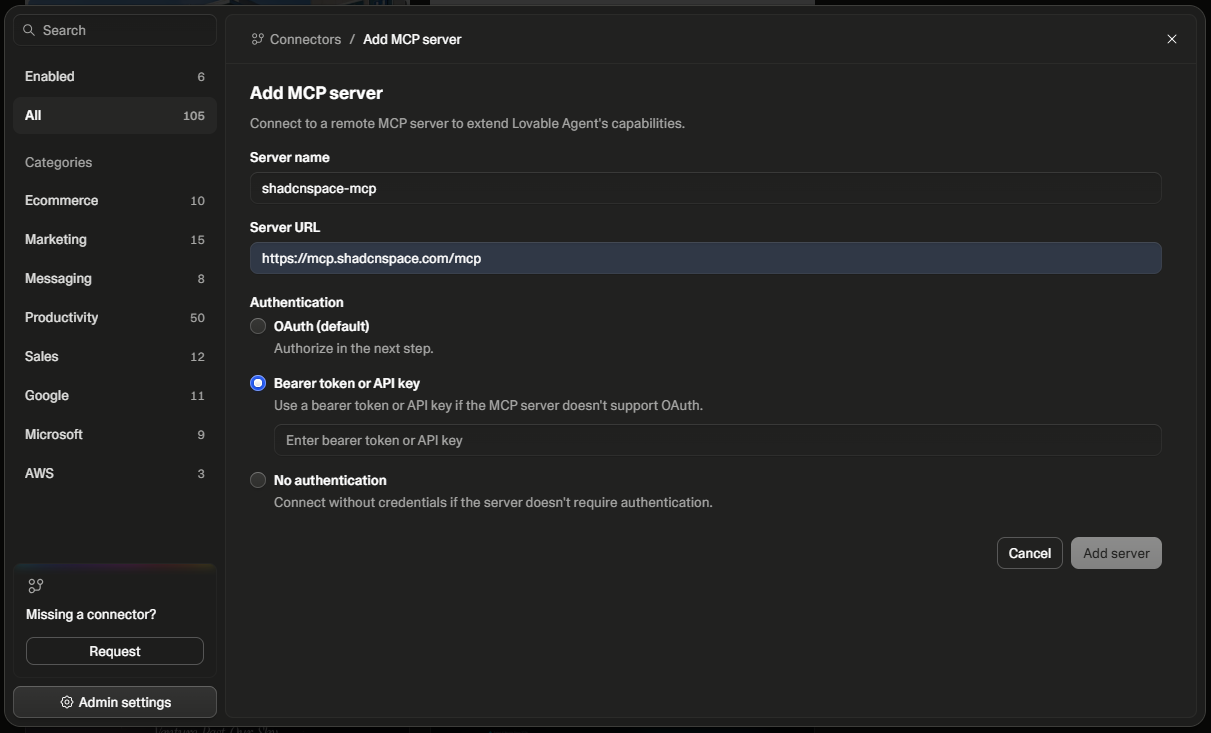Click the 'Missing a connector?' text
Screen dimensions: 1211x733
[91, 614]
